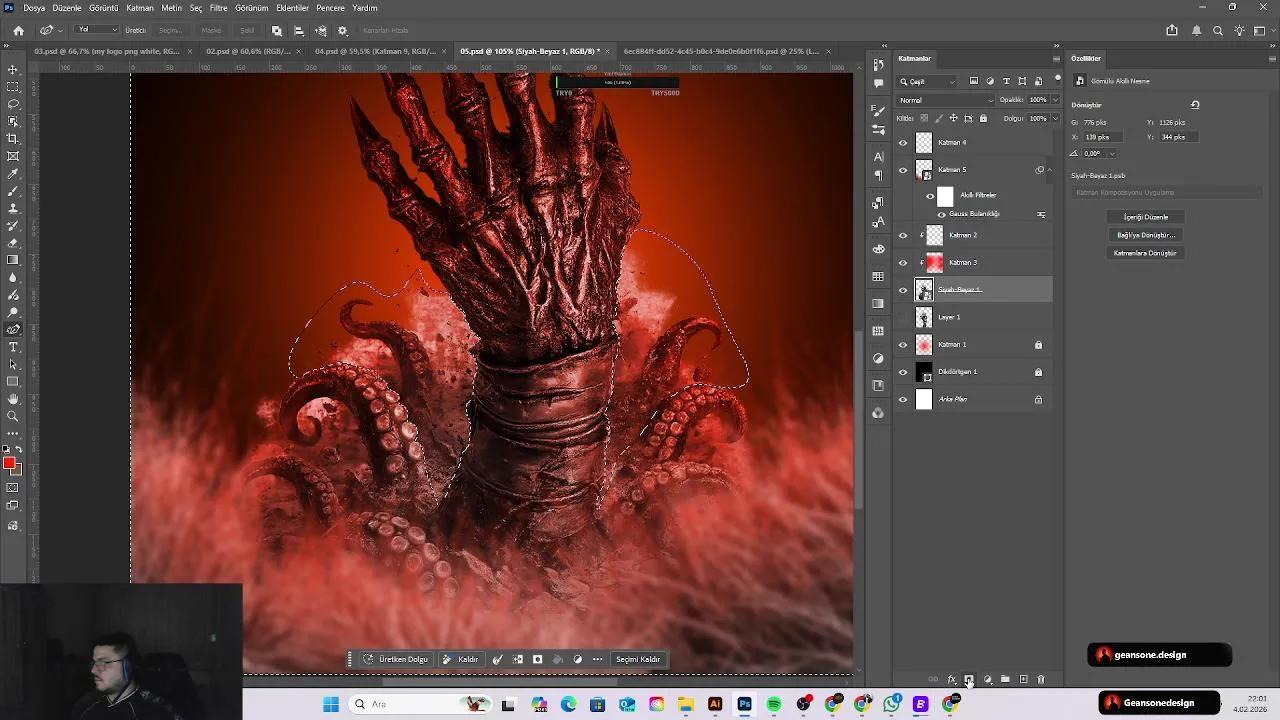Go to the Photoshop Home screen
Image resolution: width=1280 pixels, height=720 pixels.
[18, 30]
